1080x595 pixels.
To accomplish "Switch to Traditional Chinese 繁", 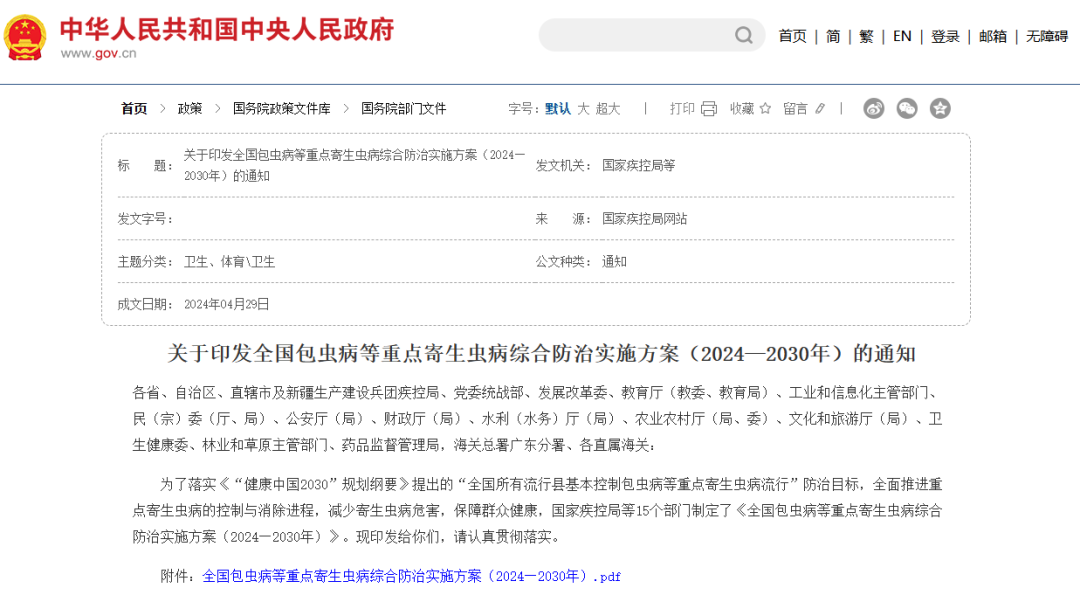I will (x=866, y=36).
